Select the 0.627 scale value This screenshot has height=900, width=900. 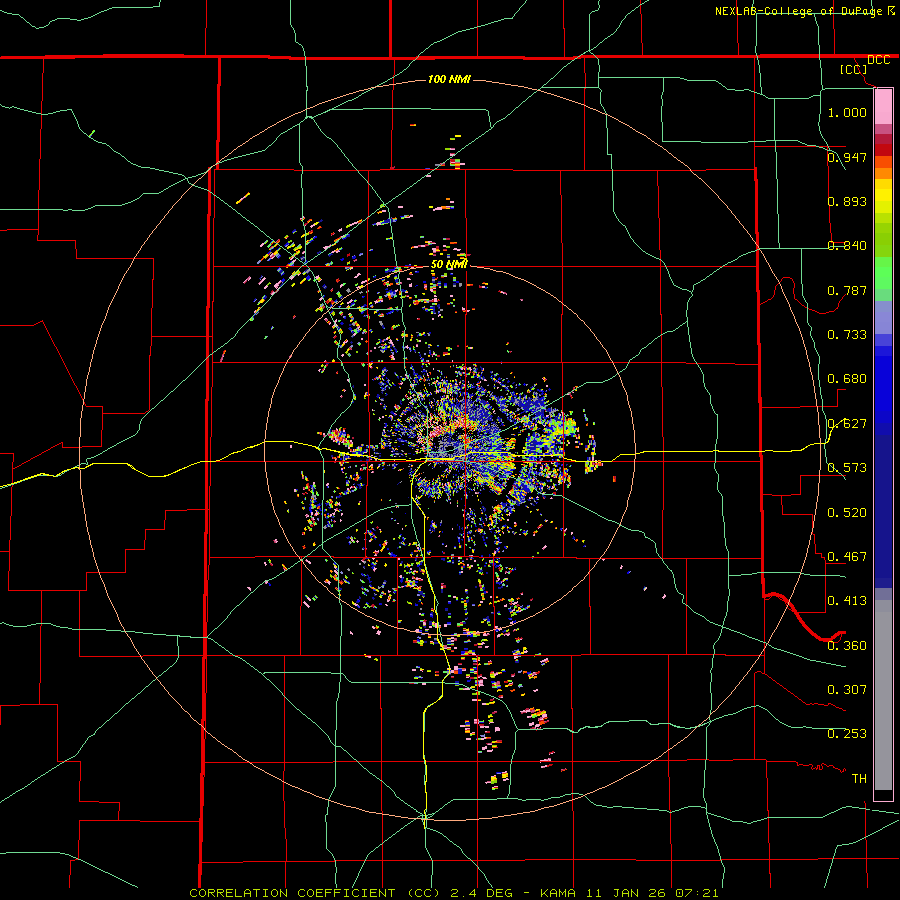(x=847, y=424)
